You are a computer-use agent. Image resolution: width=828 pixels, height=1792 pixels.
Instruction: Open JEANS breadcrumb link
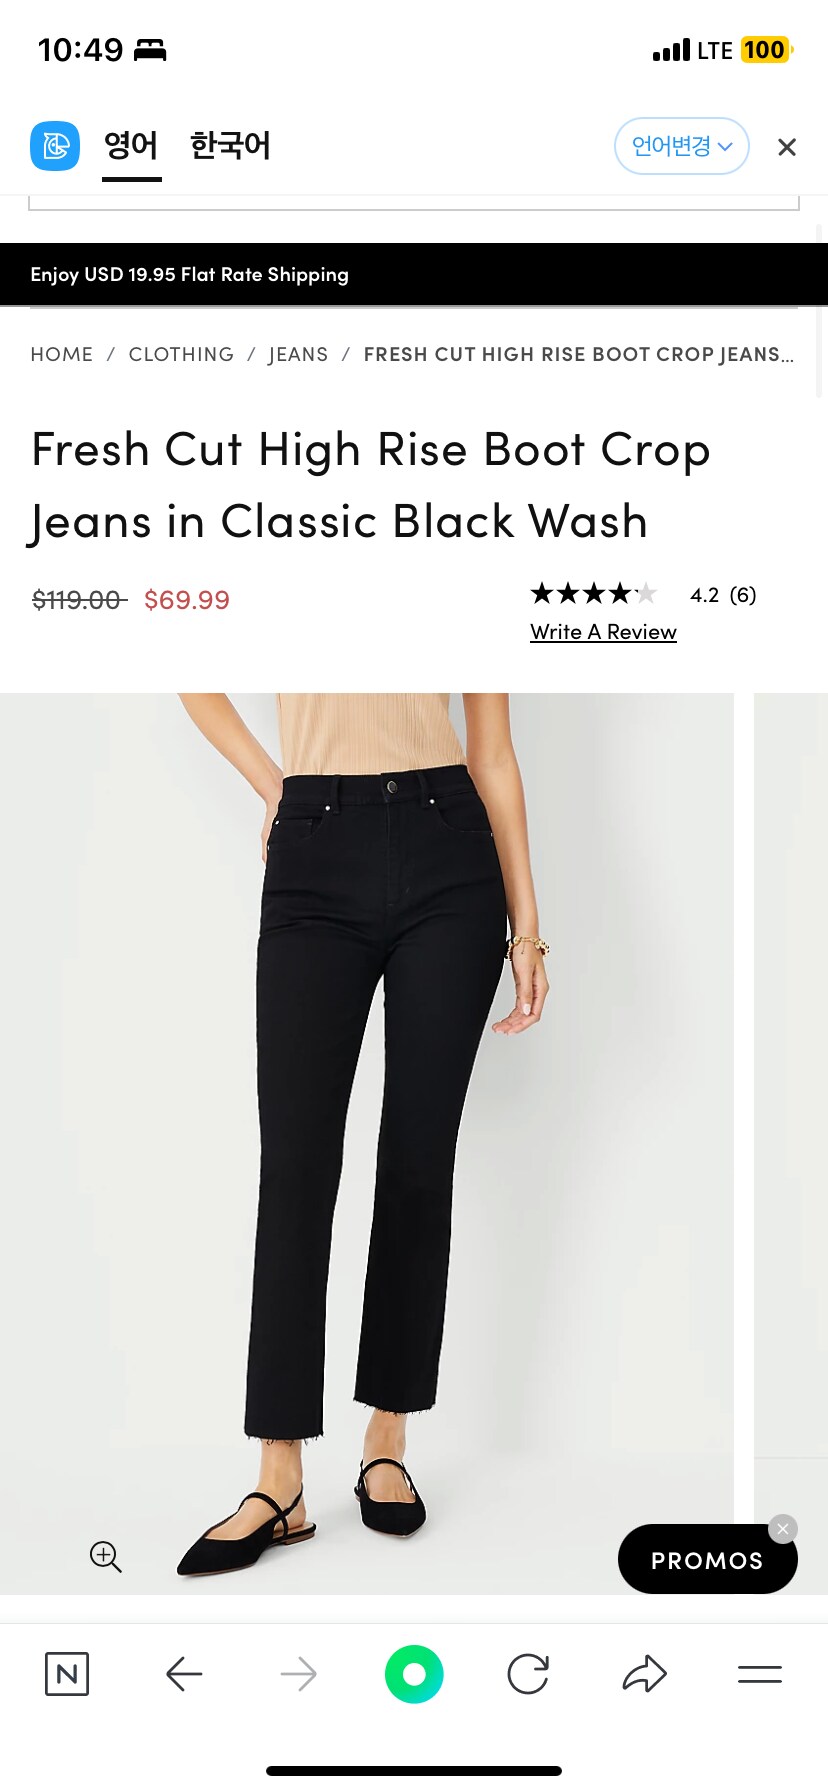click(298, 355)
